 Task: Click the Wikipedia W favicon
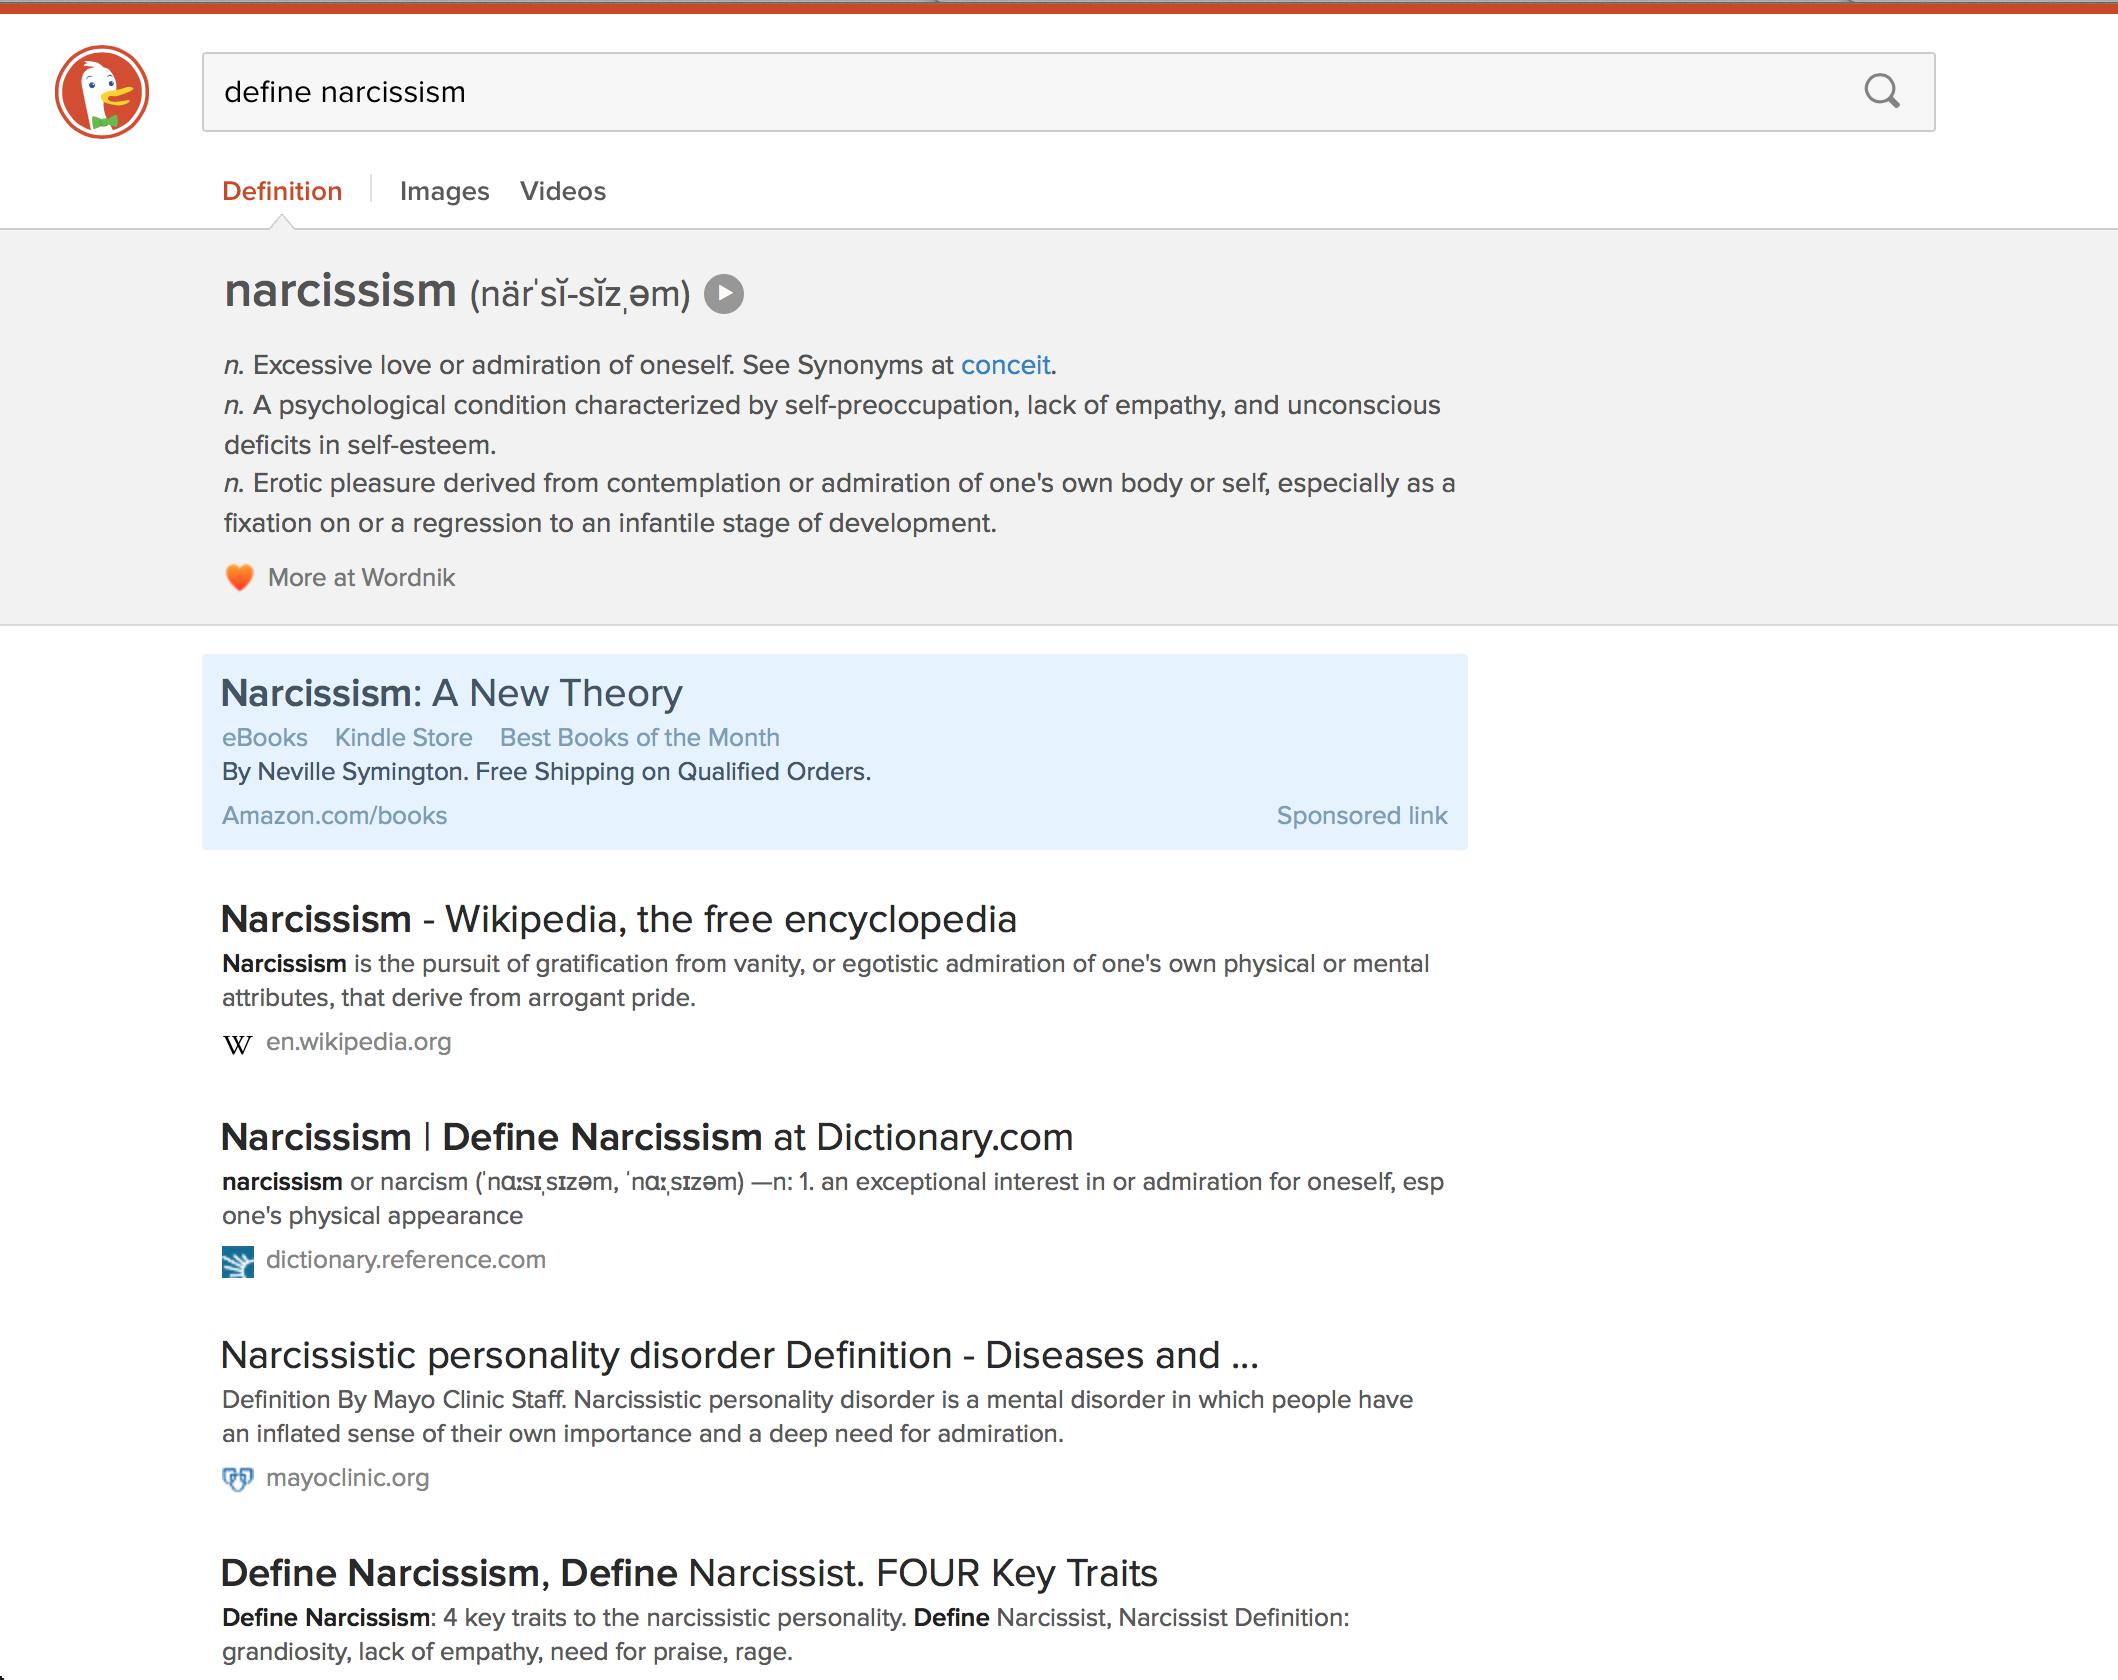click(x=237, y=1044)
